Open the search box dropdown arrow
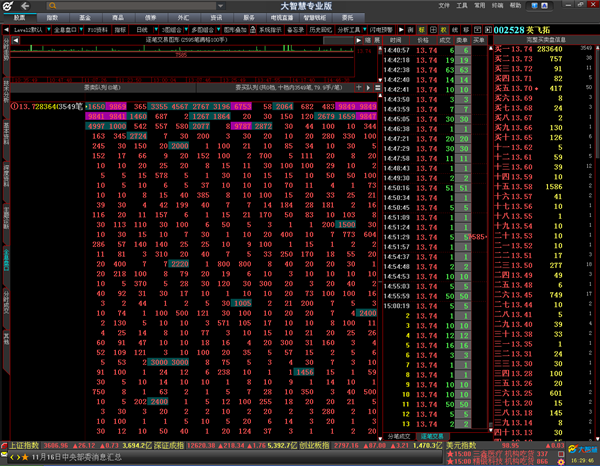600x466 pixels. click(220, 6)
